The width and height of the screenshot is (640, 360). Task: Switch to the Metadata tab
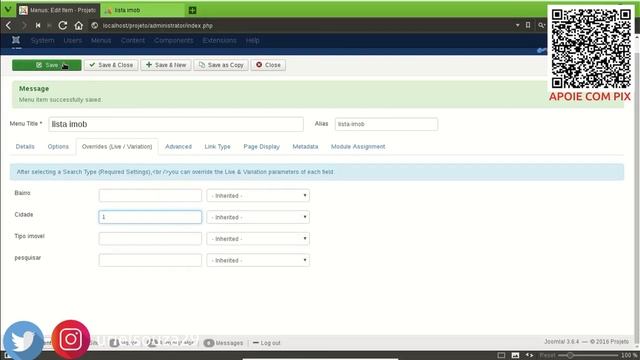[305, 147]
